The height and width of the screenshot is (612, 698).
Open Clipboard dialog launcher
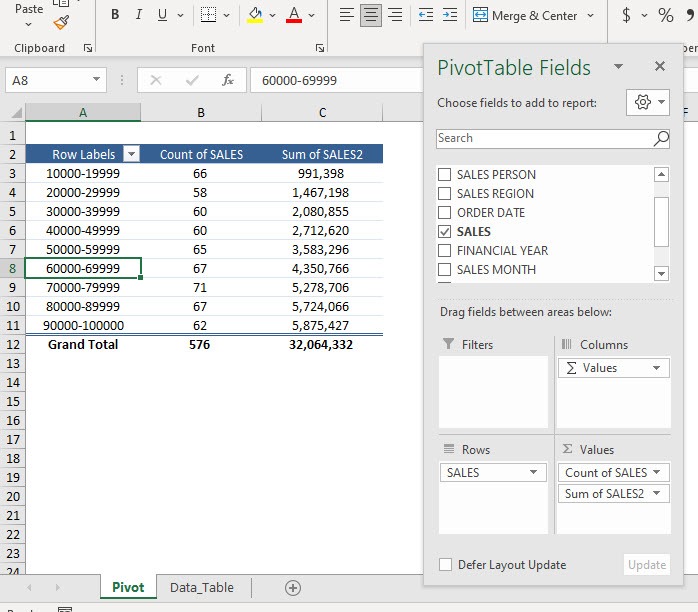coord(88,48)
